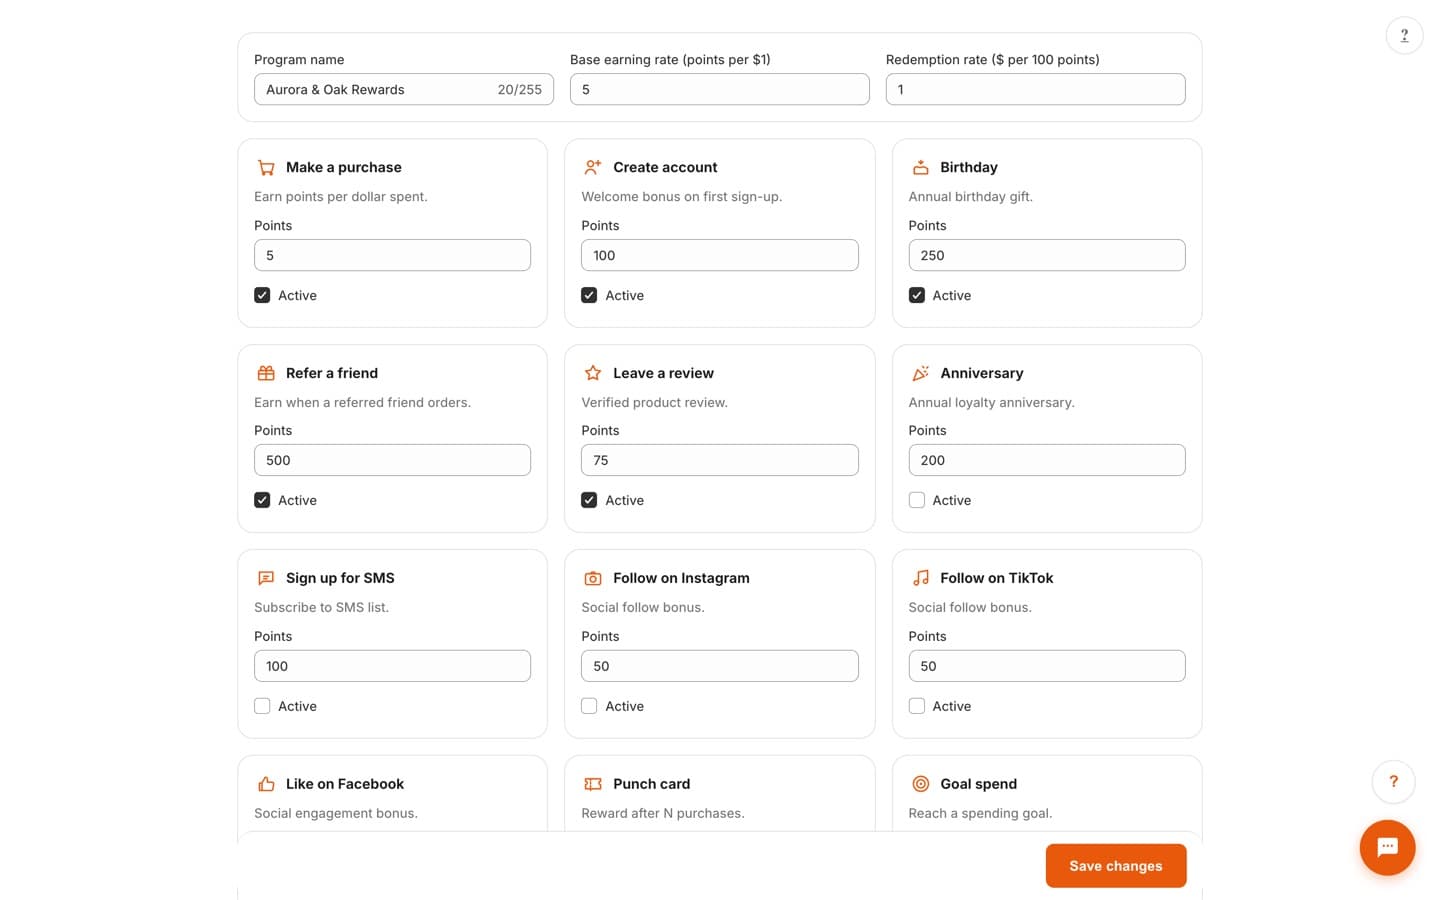Click the 'Create account' card title
This screenshot has width=1440, height=900.
tap(665, 168)
